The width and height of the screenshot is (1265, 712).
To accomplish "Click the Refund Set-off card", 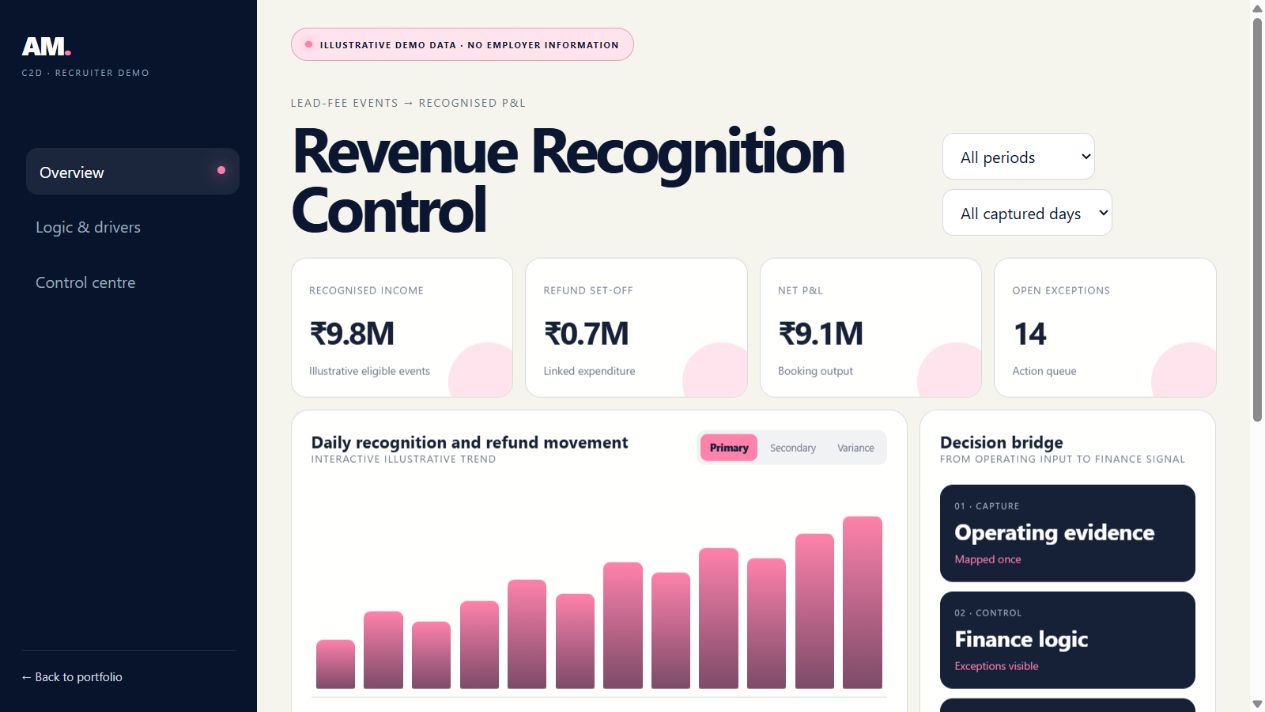I will (x=636, y=328).
